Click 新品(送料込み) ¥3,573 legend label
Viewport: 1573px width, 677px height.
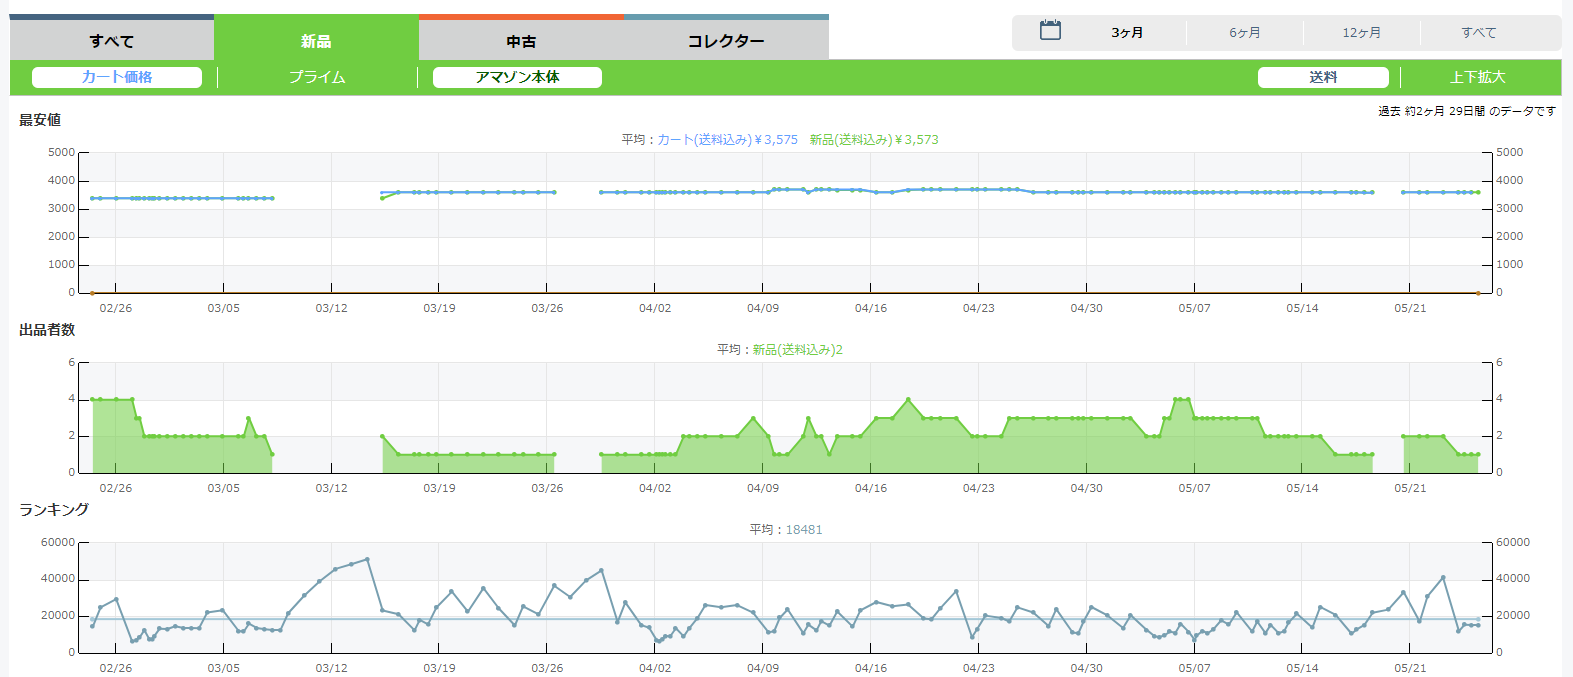click(x=874, y=140)
